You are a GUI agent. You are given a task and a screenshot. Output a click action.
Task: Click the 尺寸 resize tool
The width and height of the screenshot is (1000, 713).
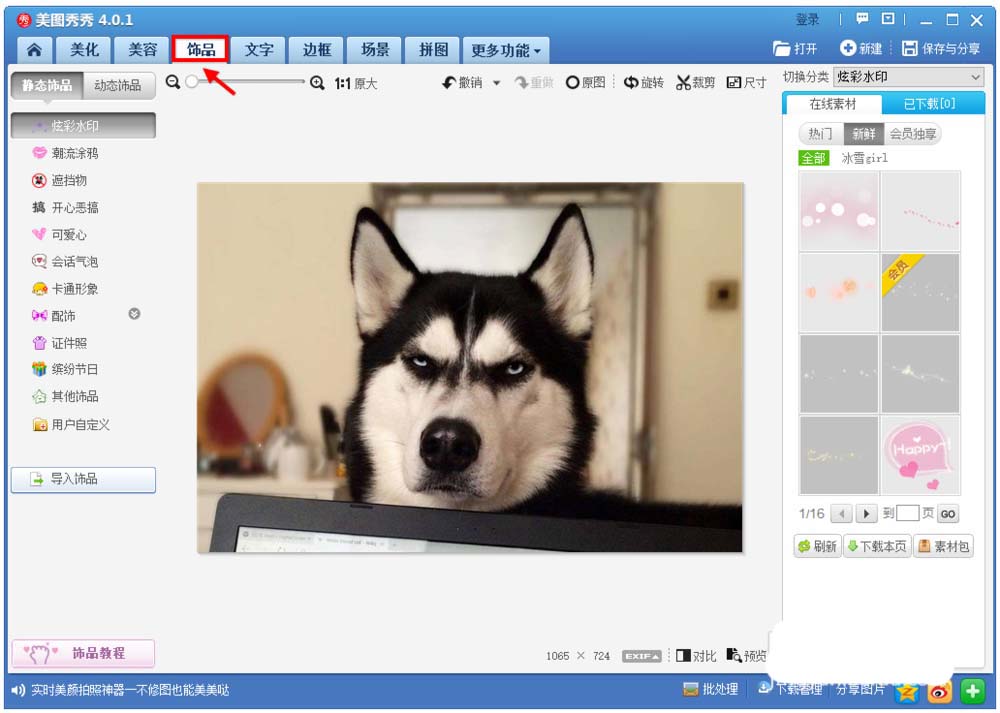pyautogui.click(x=747, y=83)
